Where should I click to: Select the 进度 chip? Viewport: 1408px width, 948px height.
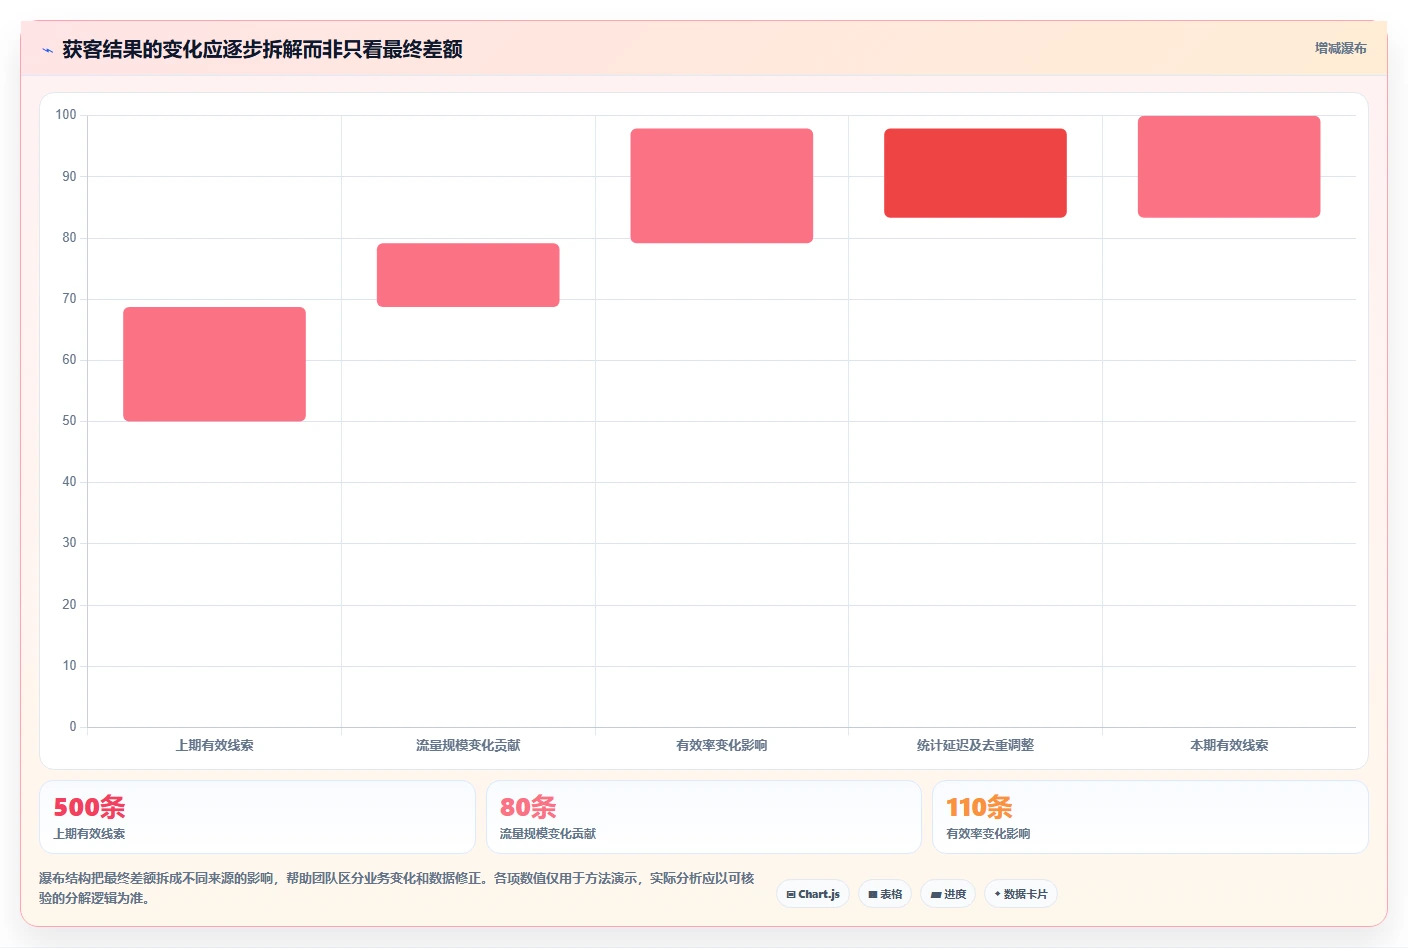pyautogui.click(x=948, y=894)
